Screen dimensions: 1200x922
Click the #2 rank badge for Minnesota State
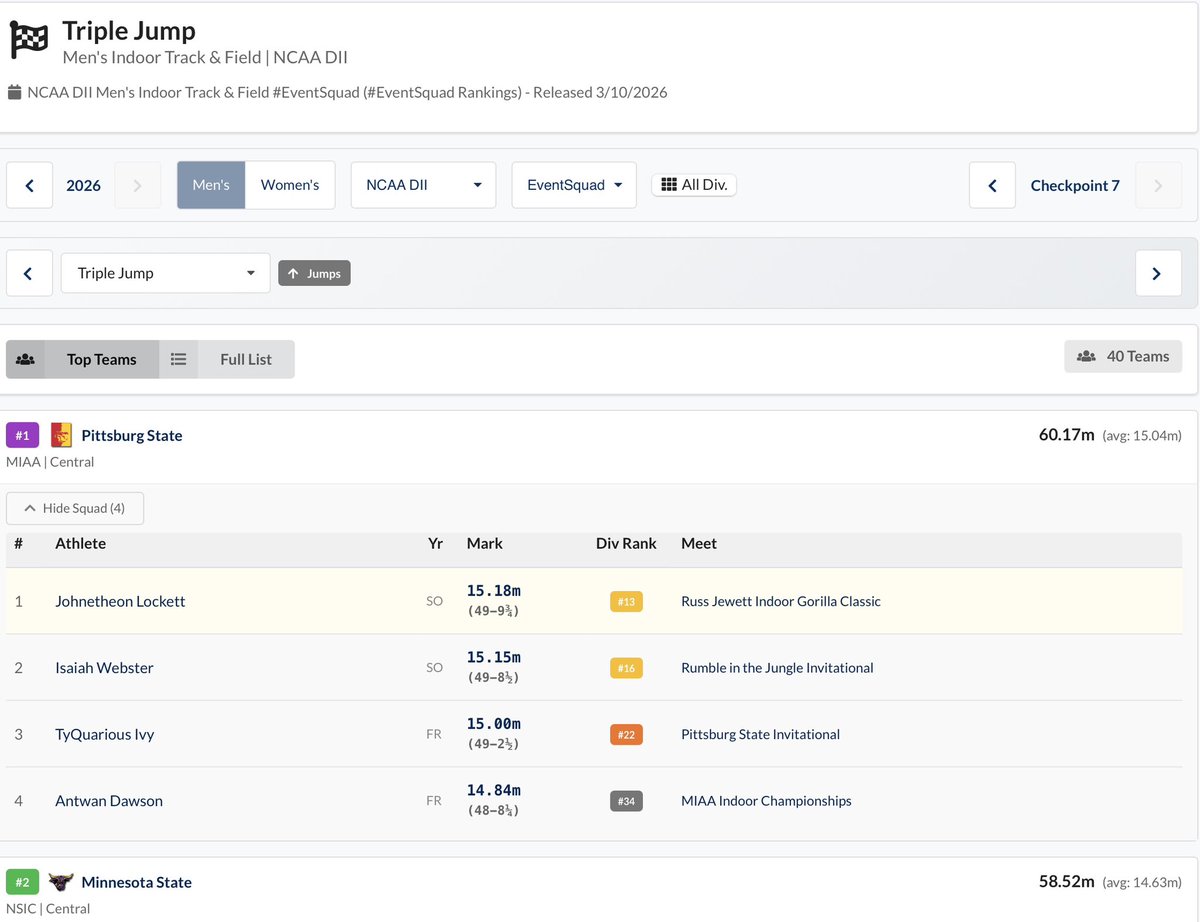[22, 882]
